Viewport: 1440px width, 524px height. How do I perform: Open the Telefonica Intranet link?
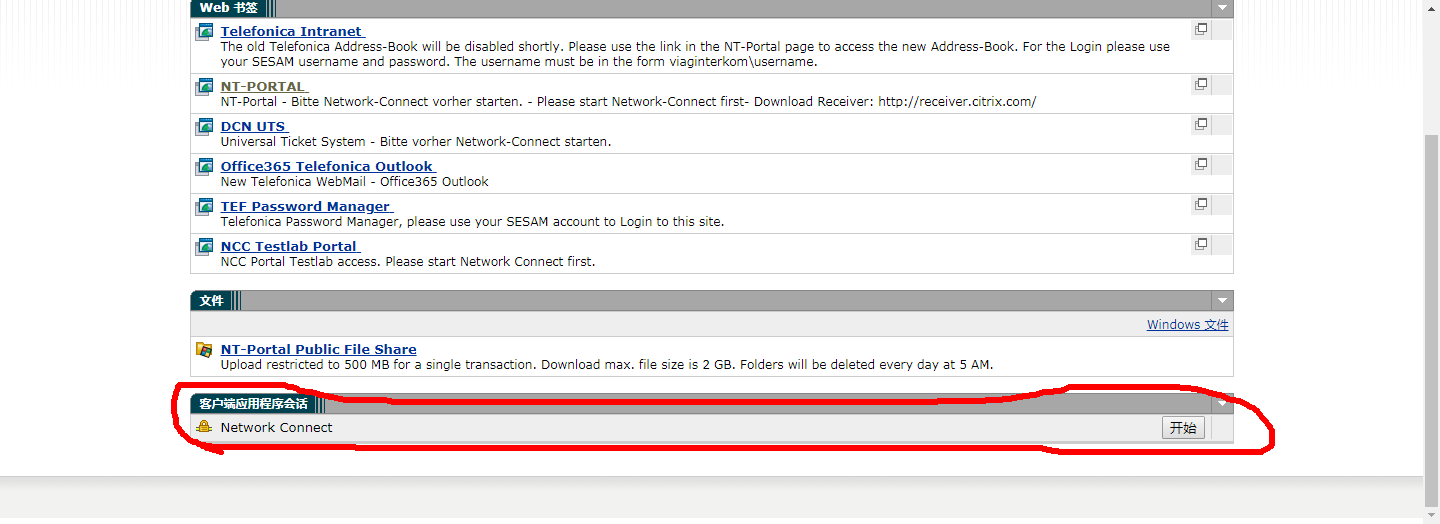[292, 31]
